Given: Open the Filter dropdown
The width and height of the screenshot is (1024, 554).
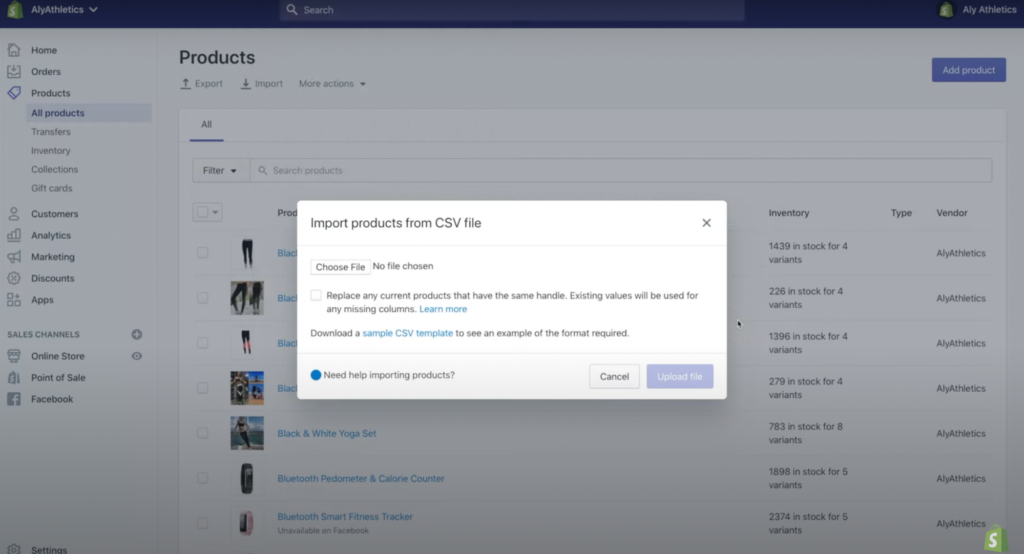Looking at the screenshot, I should [x=219, y=171].
